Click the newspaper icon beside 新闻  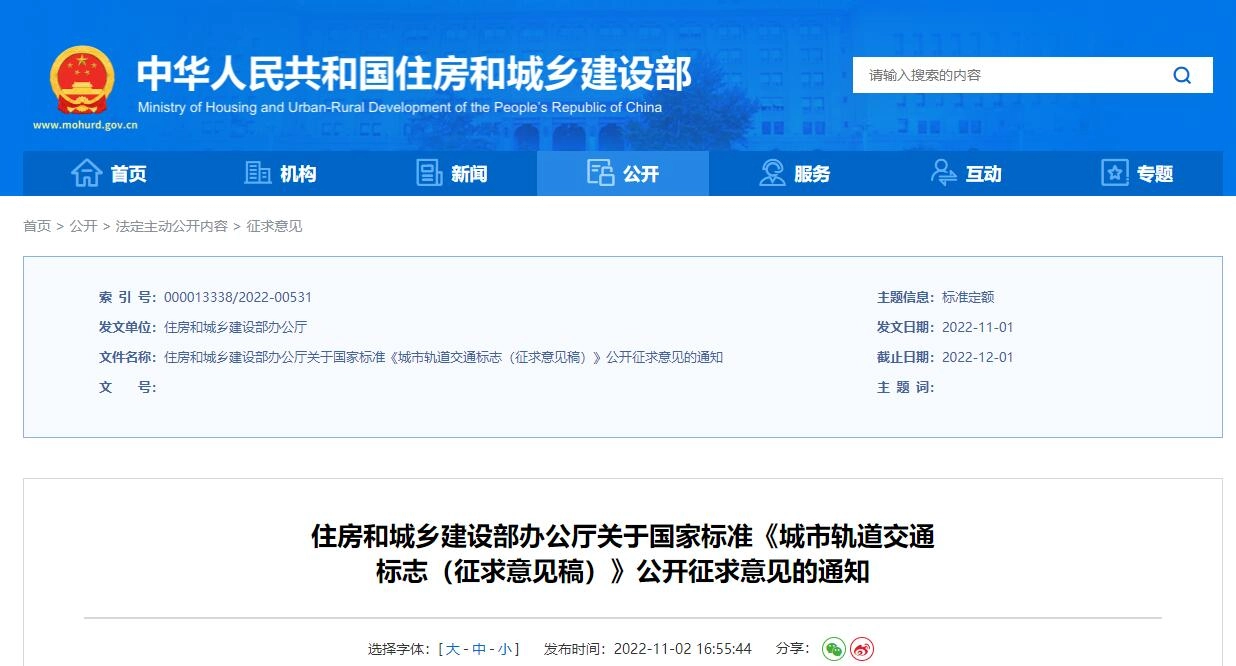click(427, 172)
